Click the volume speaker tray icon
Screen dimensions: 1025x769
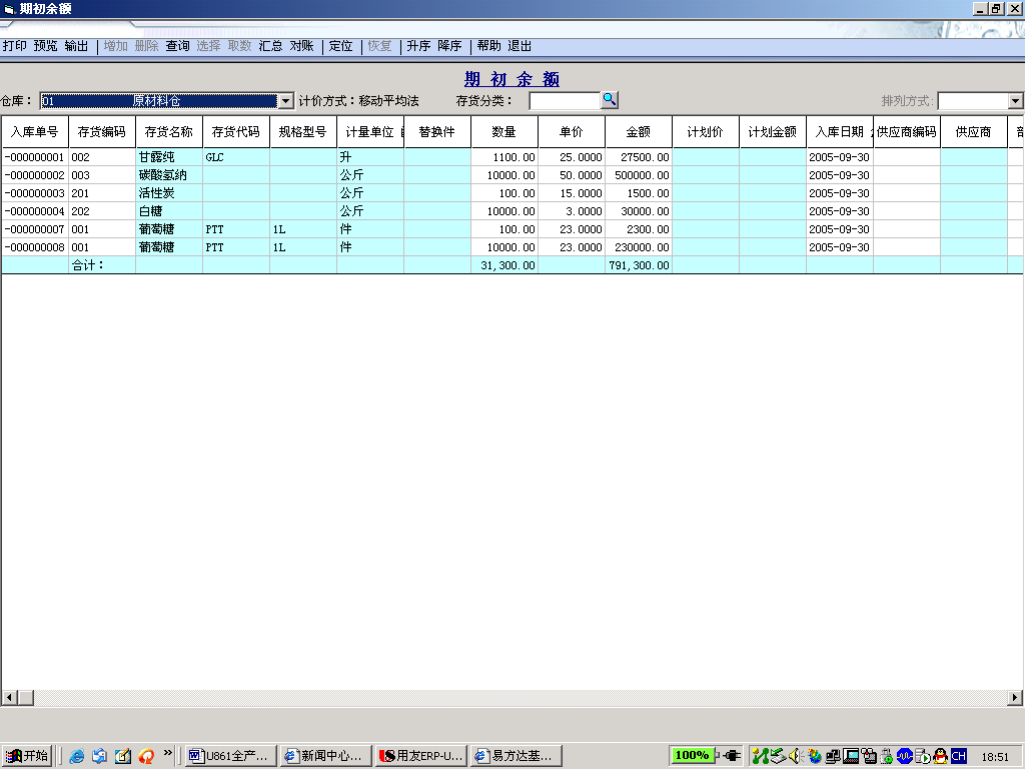click(796, 756)
